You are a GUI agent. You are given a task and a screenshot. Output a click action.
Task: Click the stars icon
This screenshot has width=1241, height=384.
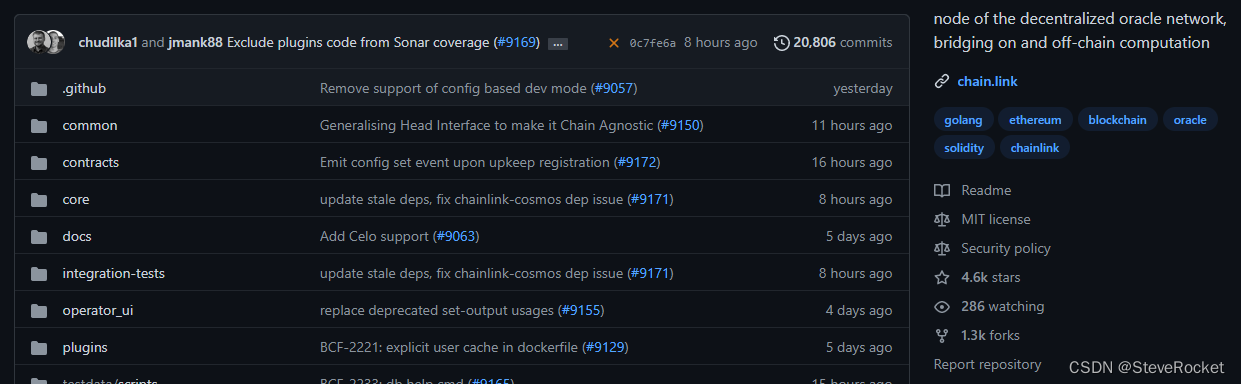(x=941, y=277)
